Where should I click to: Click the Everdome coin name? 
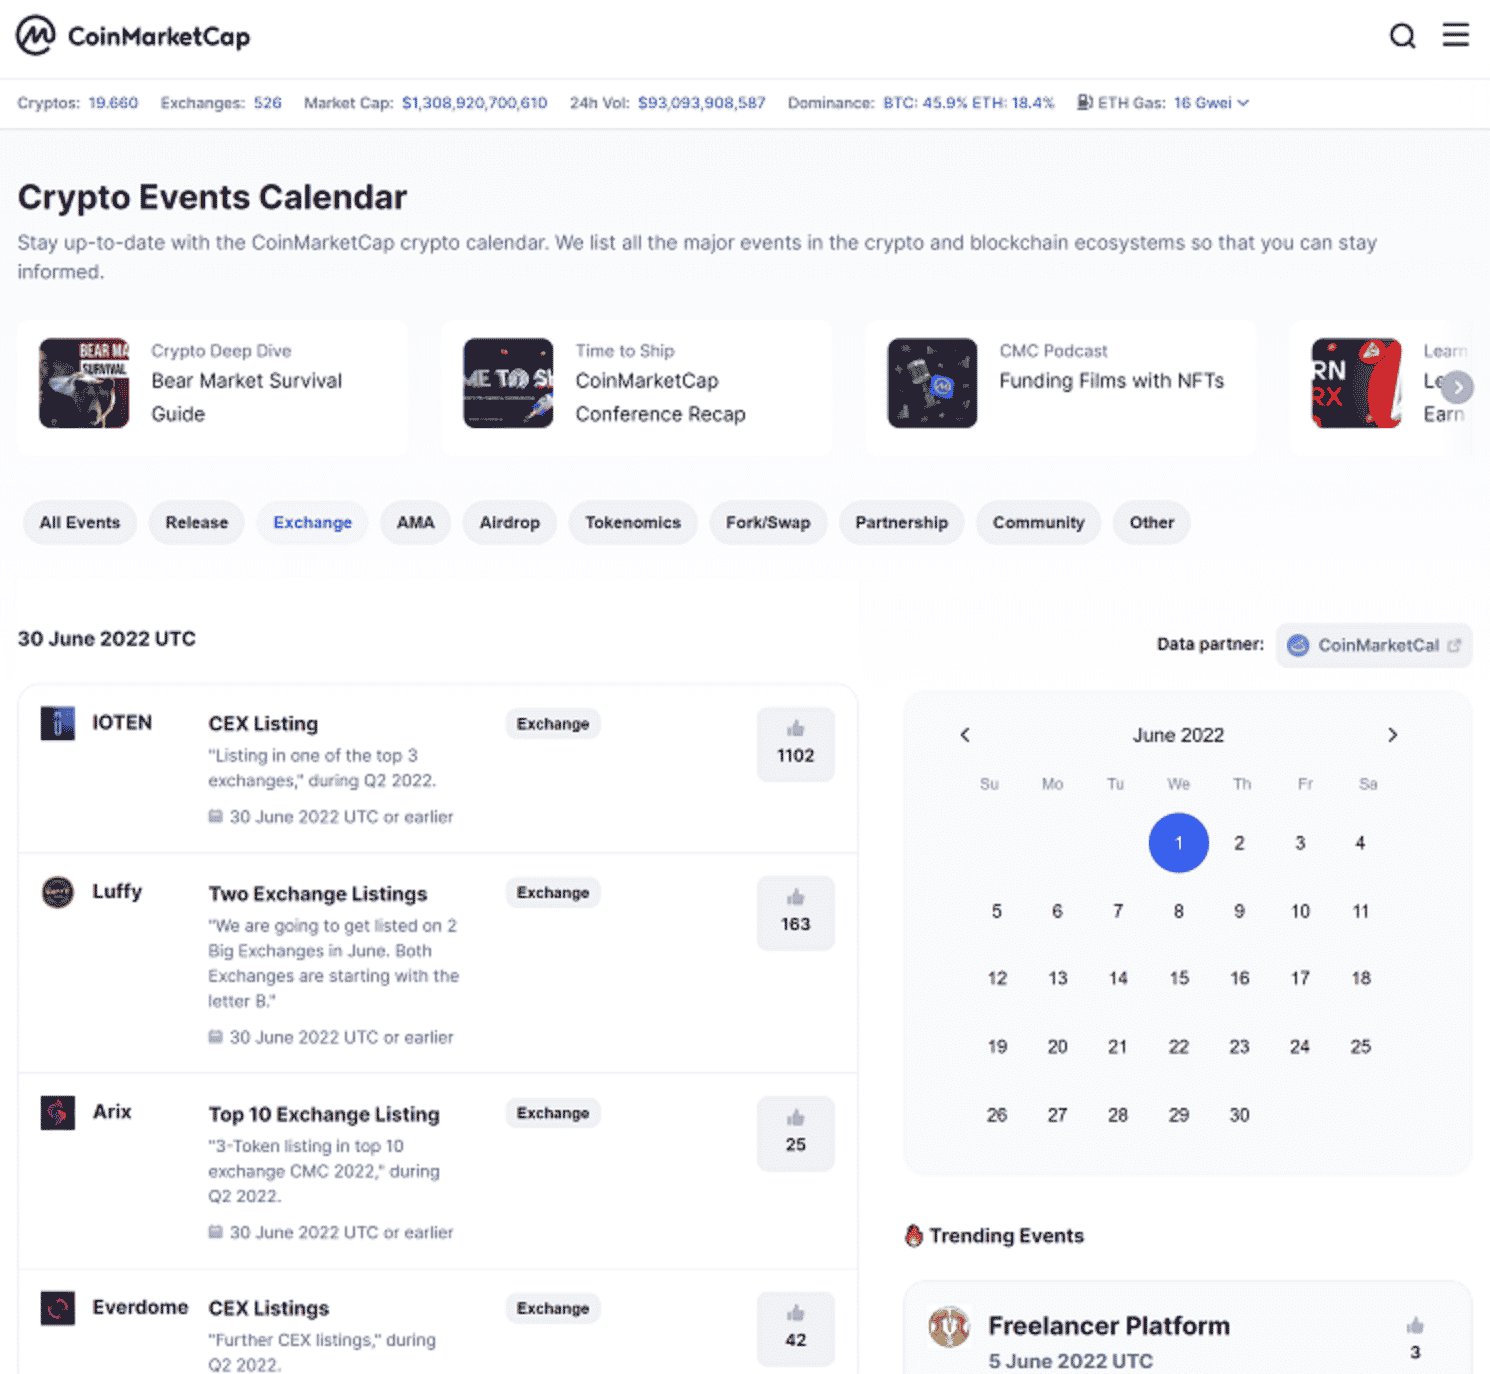click(x=140, y=1307)
